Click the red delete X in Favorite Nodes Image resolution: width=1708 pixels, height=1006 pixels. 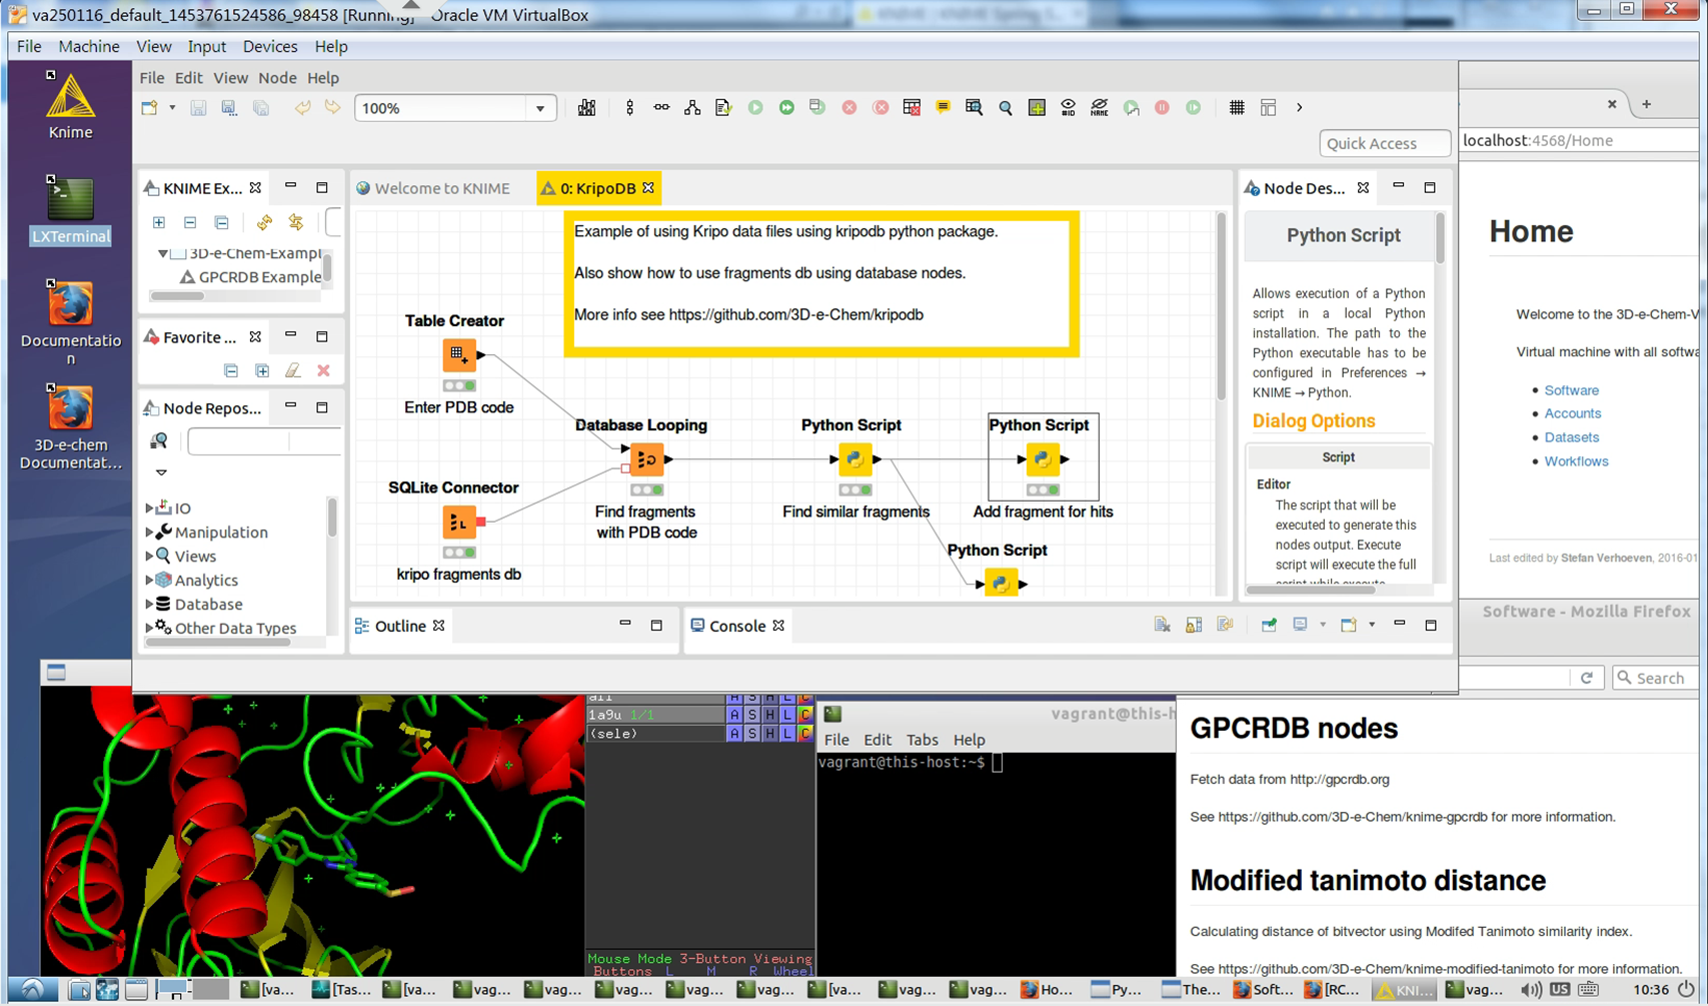pos(323,371)
